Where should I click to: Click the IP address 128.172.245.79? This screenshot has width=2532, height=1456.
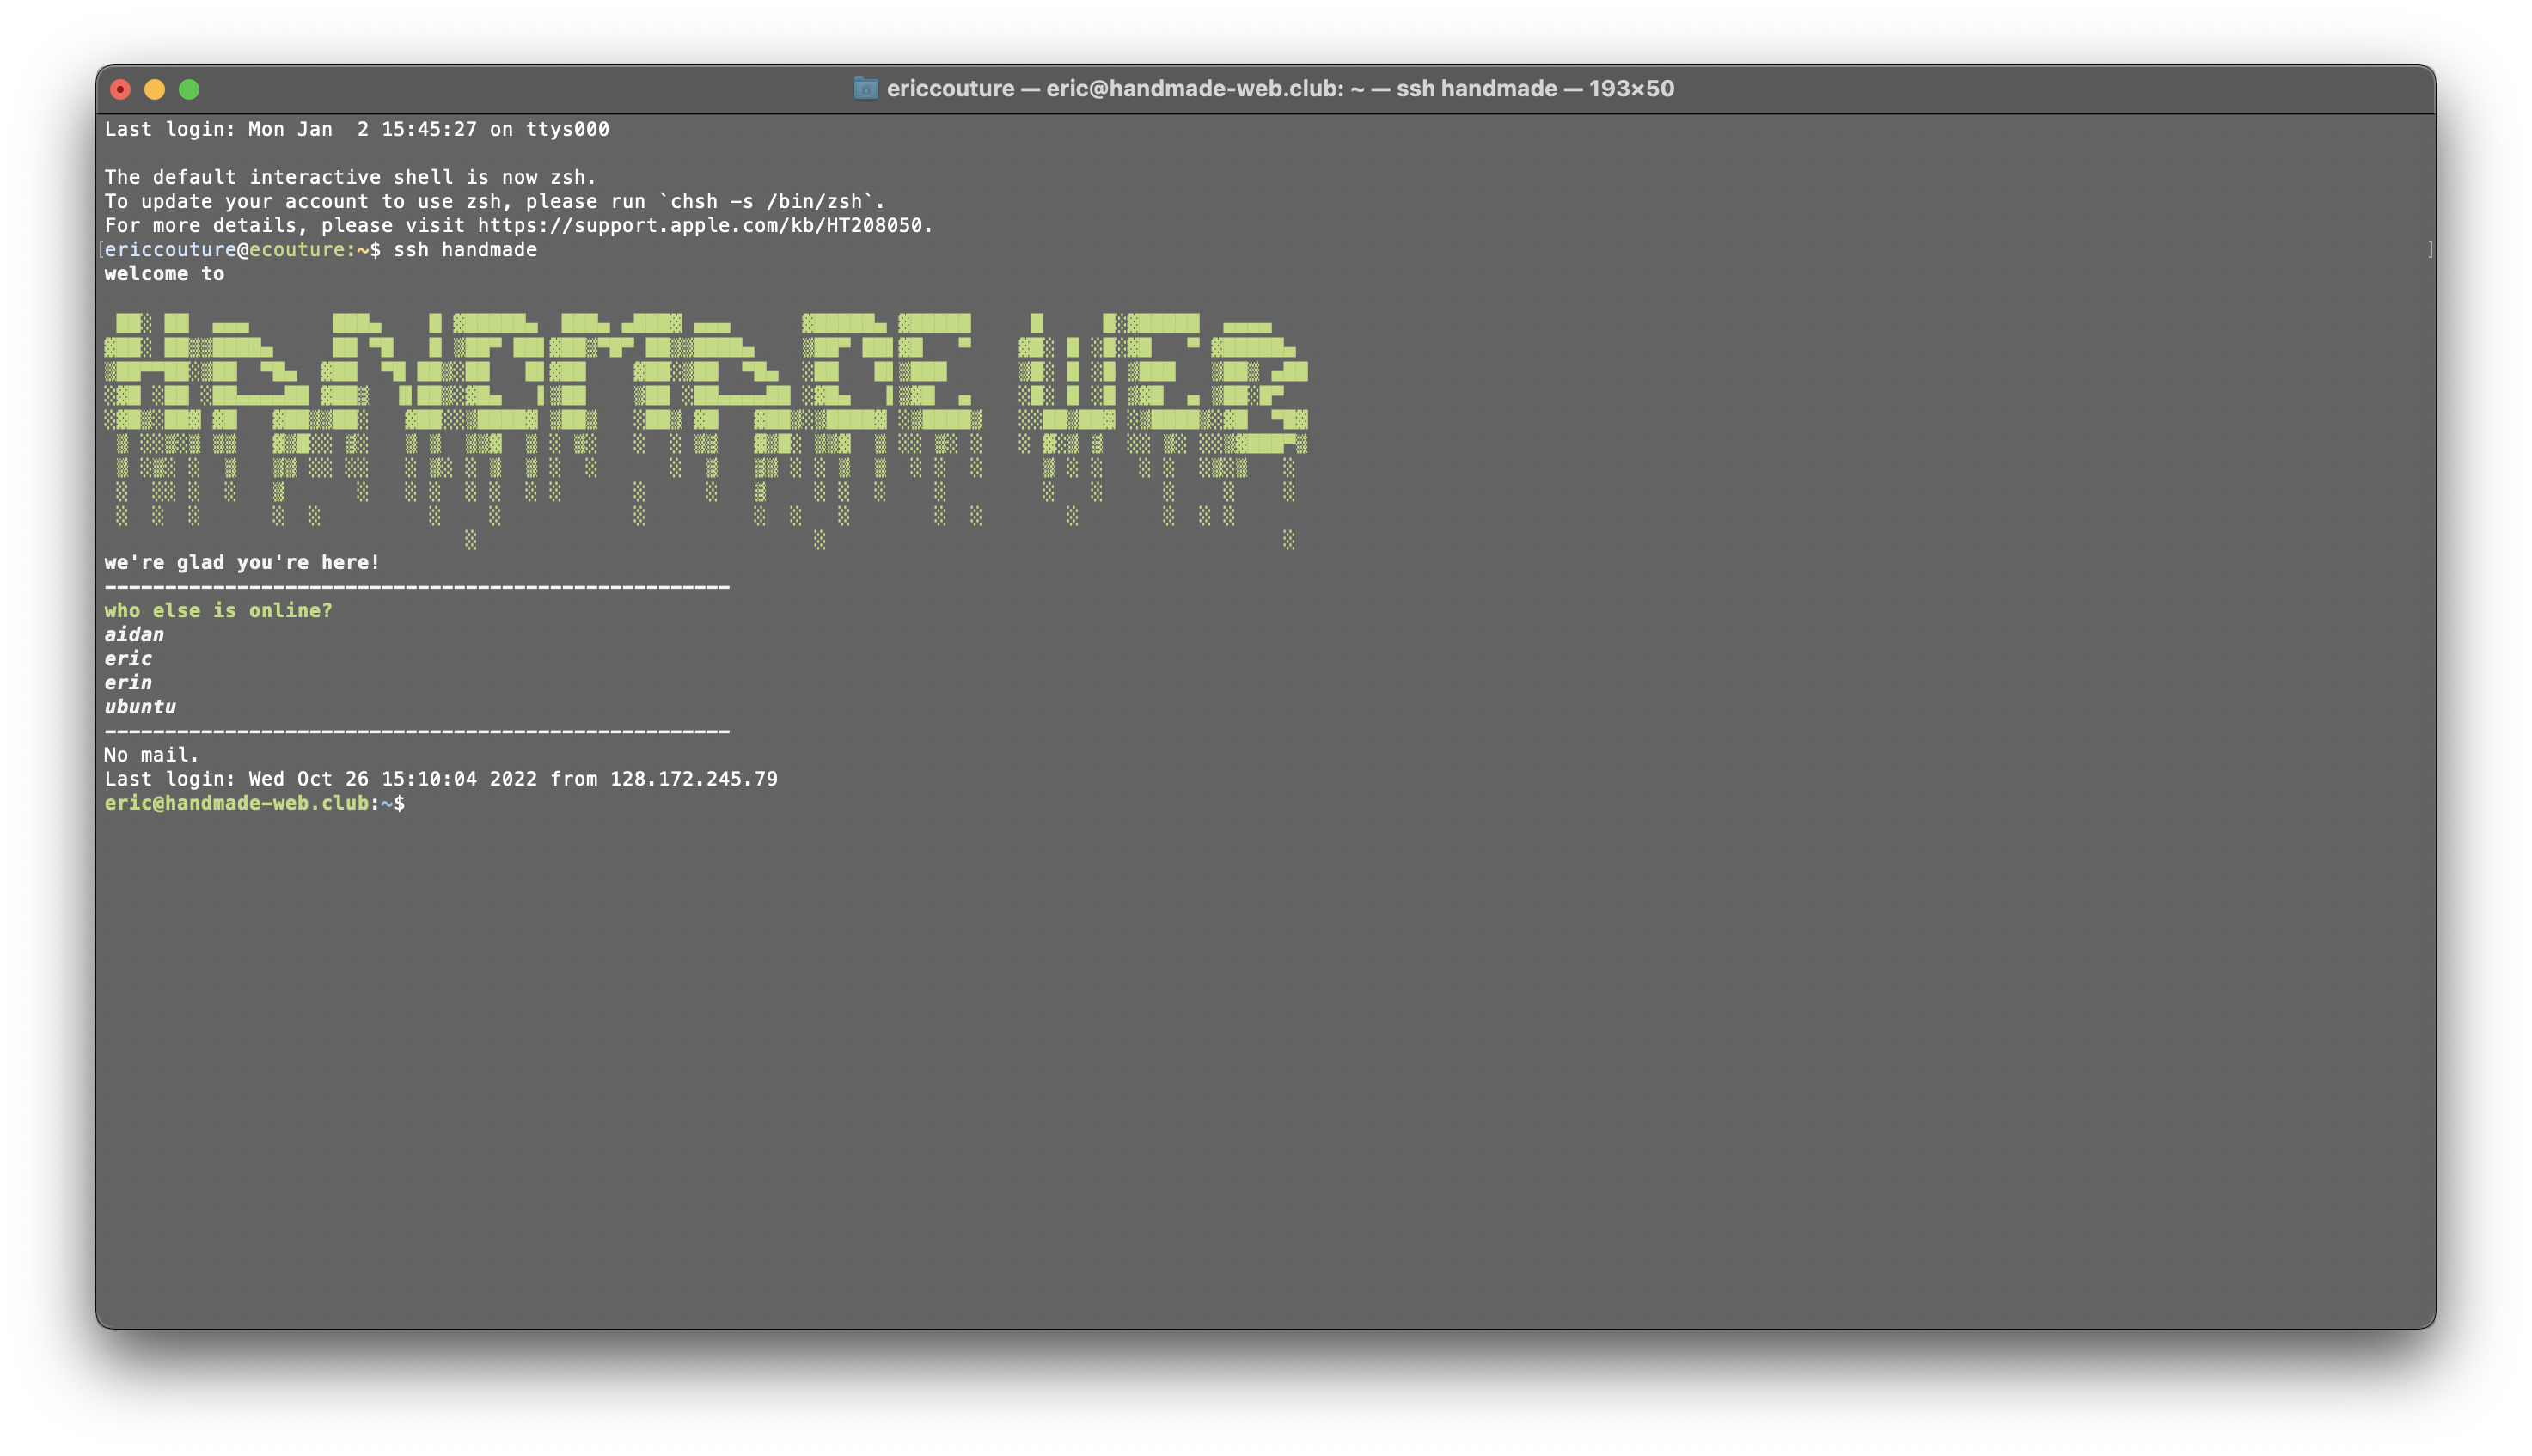pos(693,778)
